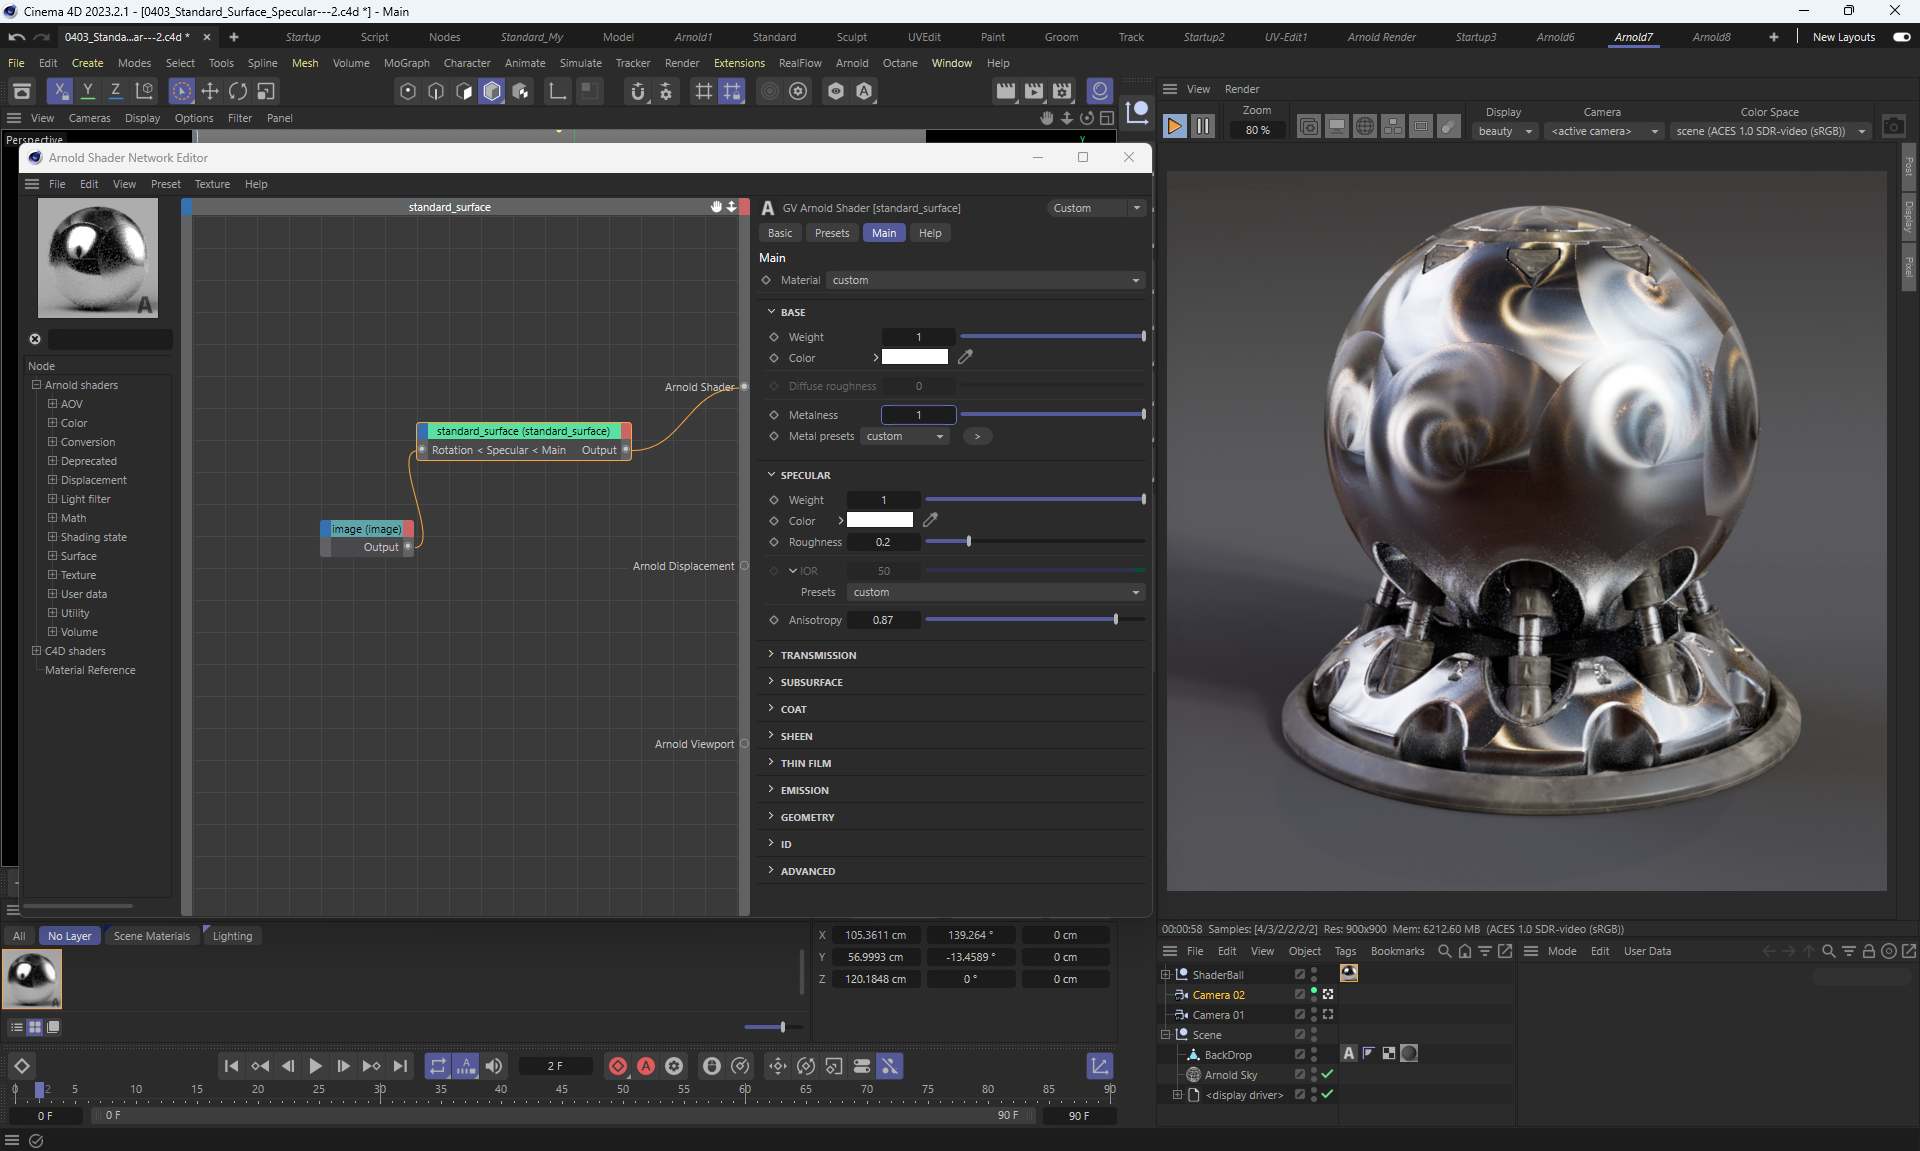Image resolution: width=1920 pixels, height=1151 pixels.
Task: Click the Lighting filter button
Action: click(232, 936)
